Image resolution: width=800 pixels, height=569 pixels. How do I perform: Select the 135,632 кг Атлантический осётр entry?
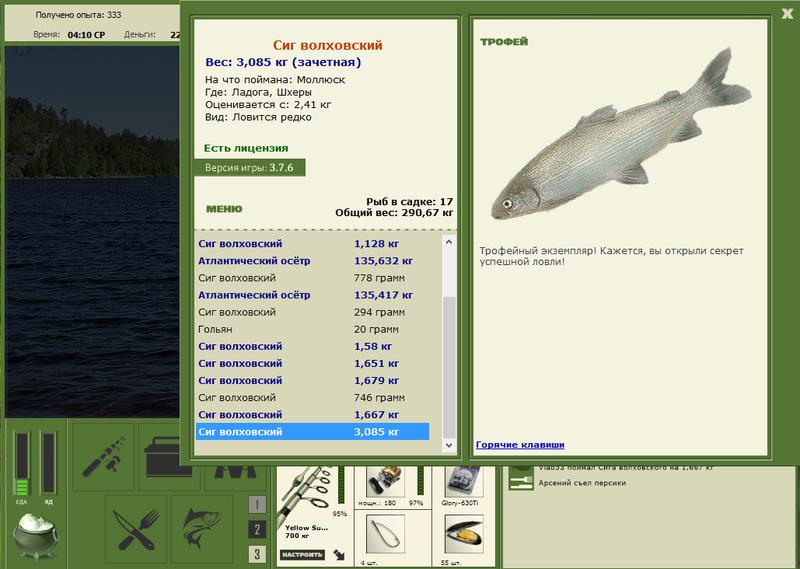312,261
